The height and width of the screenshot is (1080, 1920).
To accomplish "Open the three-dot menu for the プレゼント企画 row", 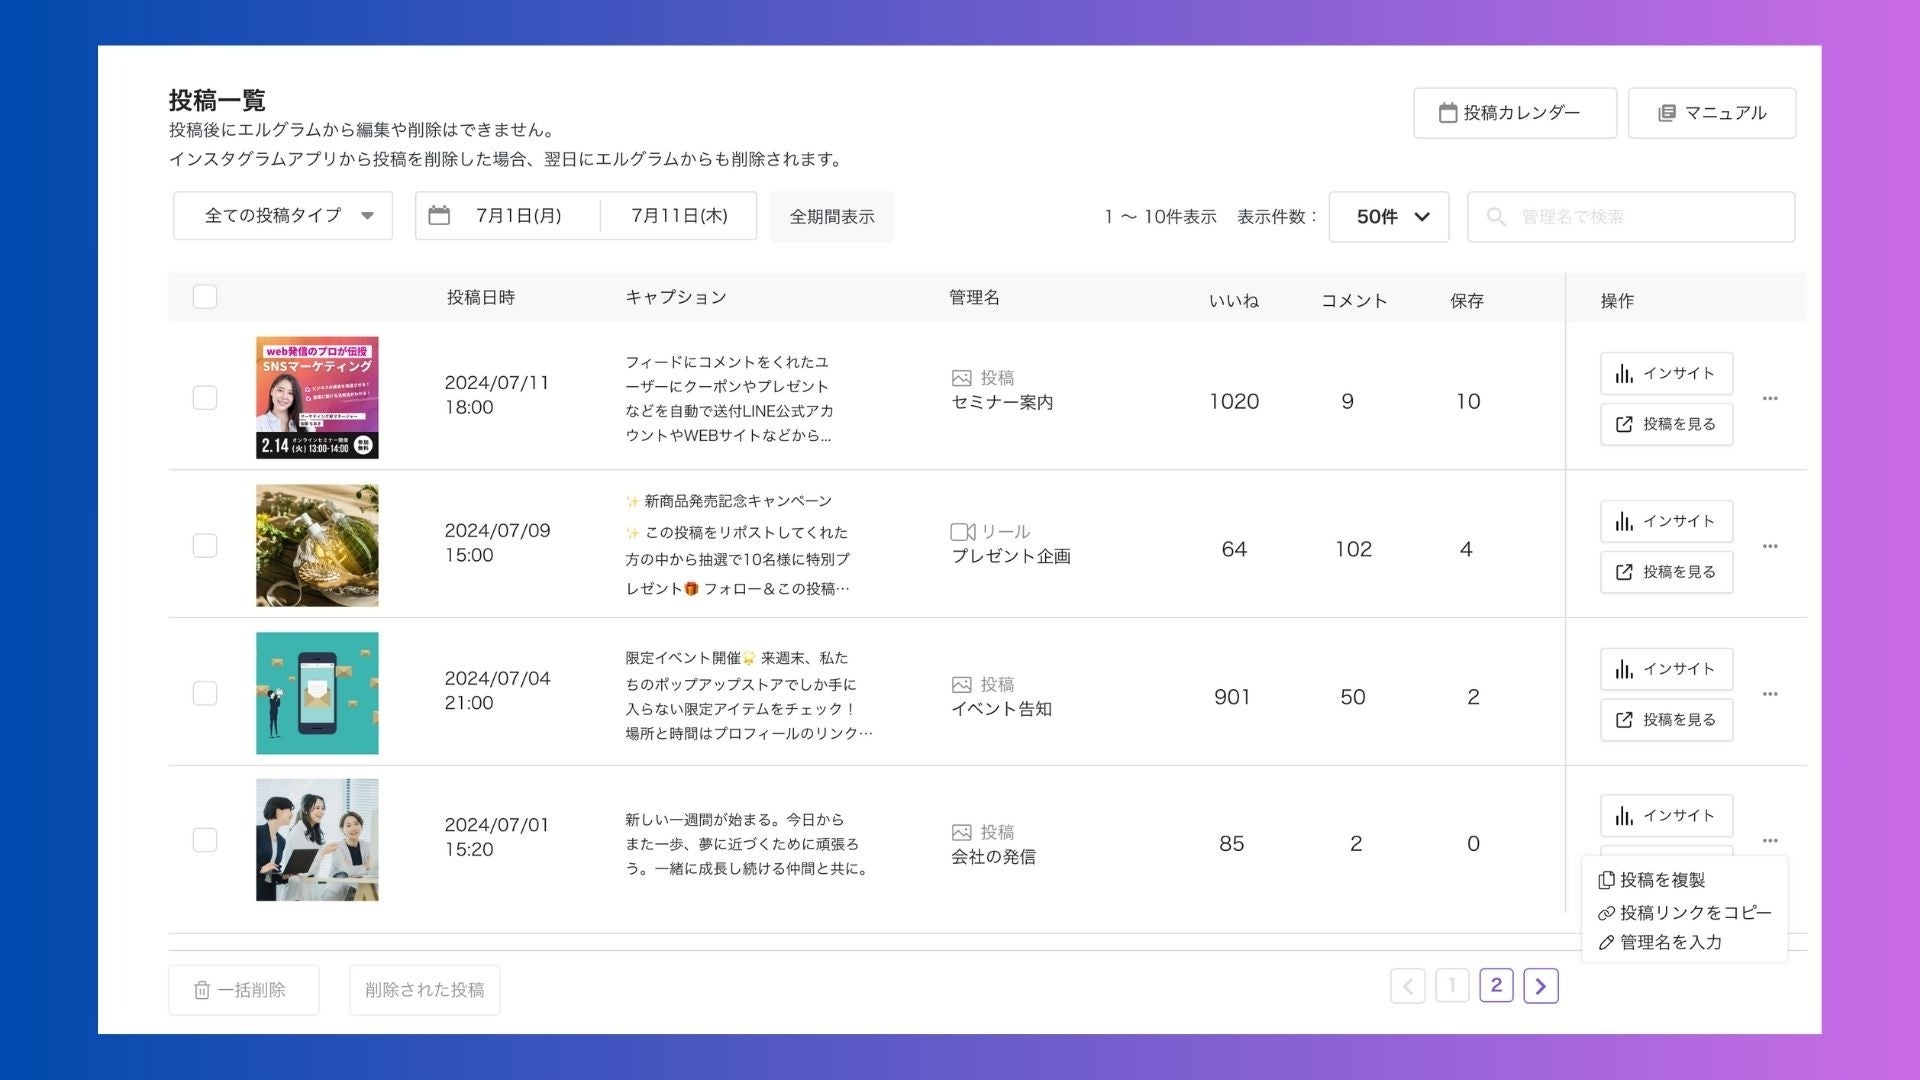I will (x=1770, y=547).
